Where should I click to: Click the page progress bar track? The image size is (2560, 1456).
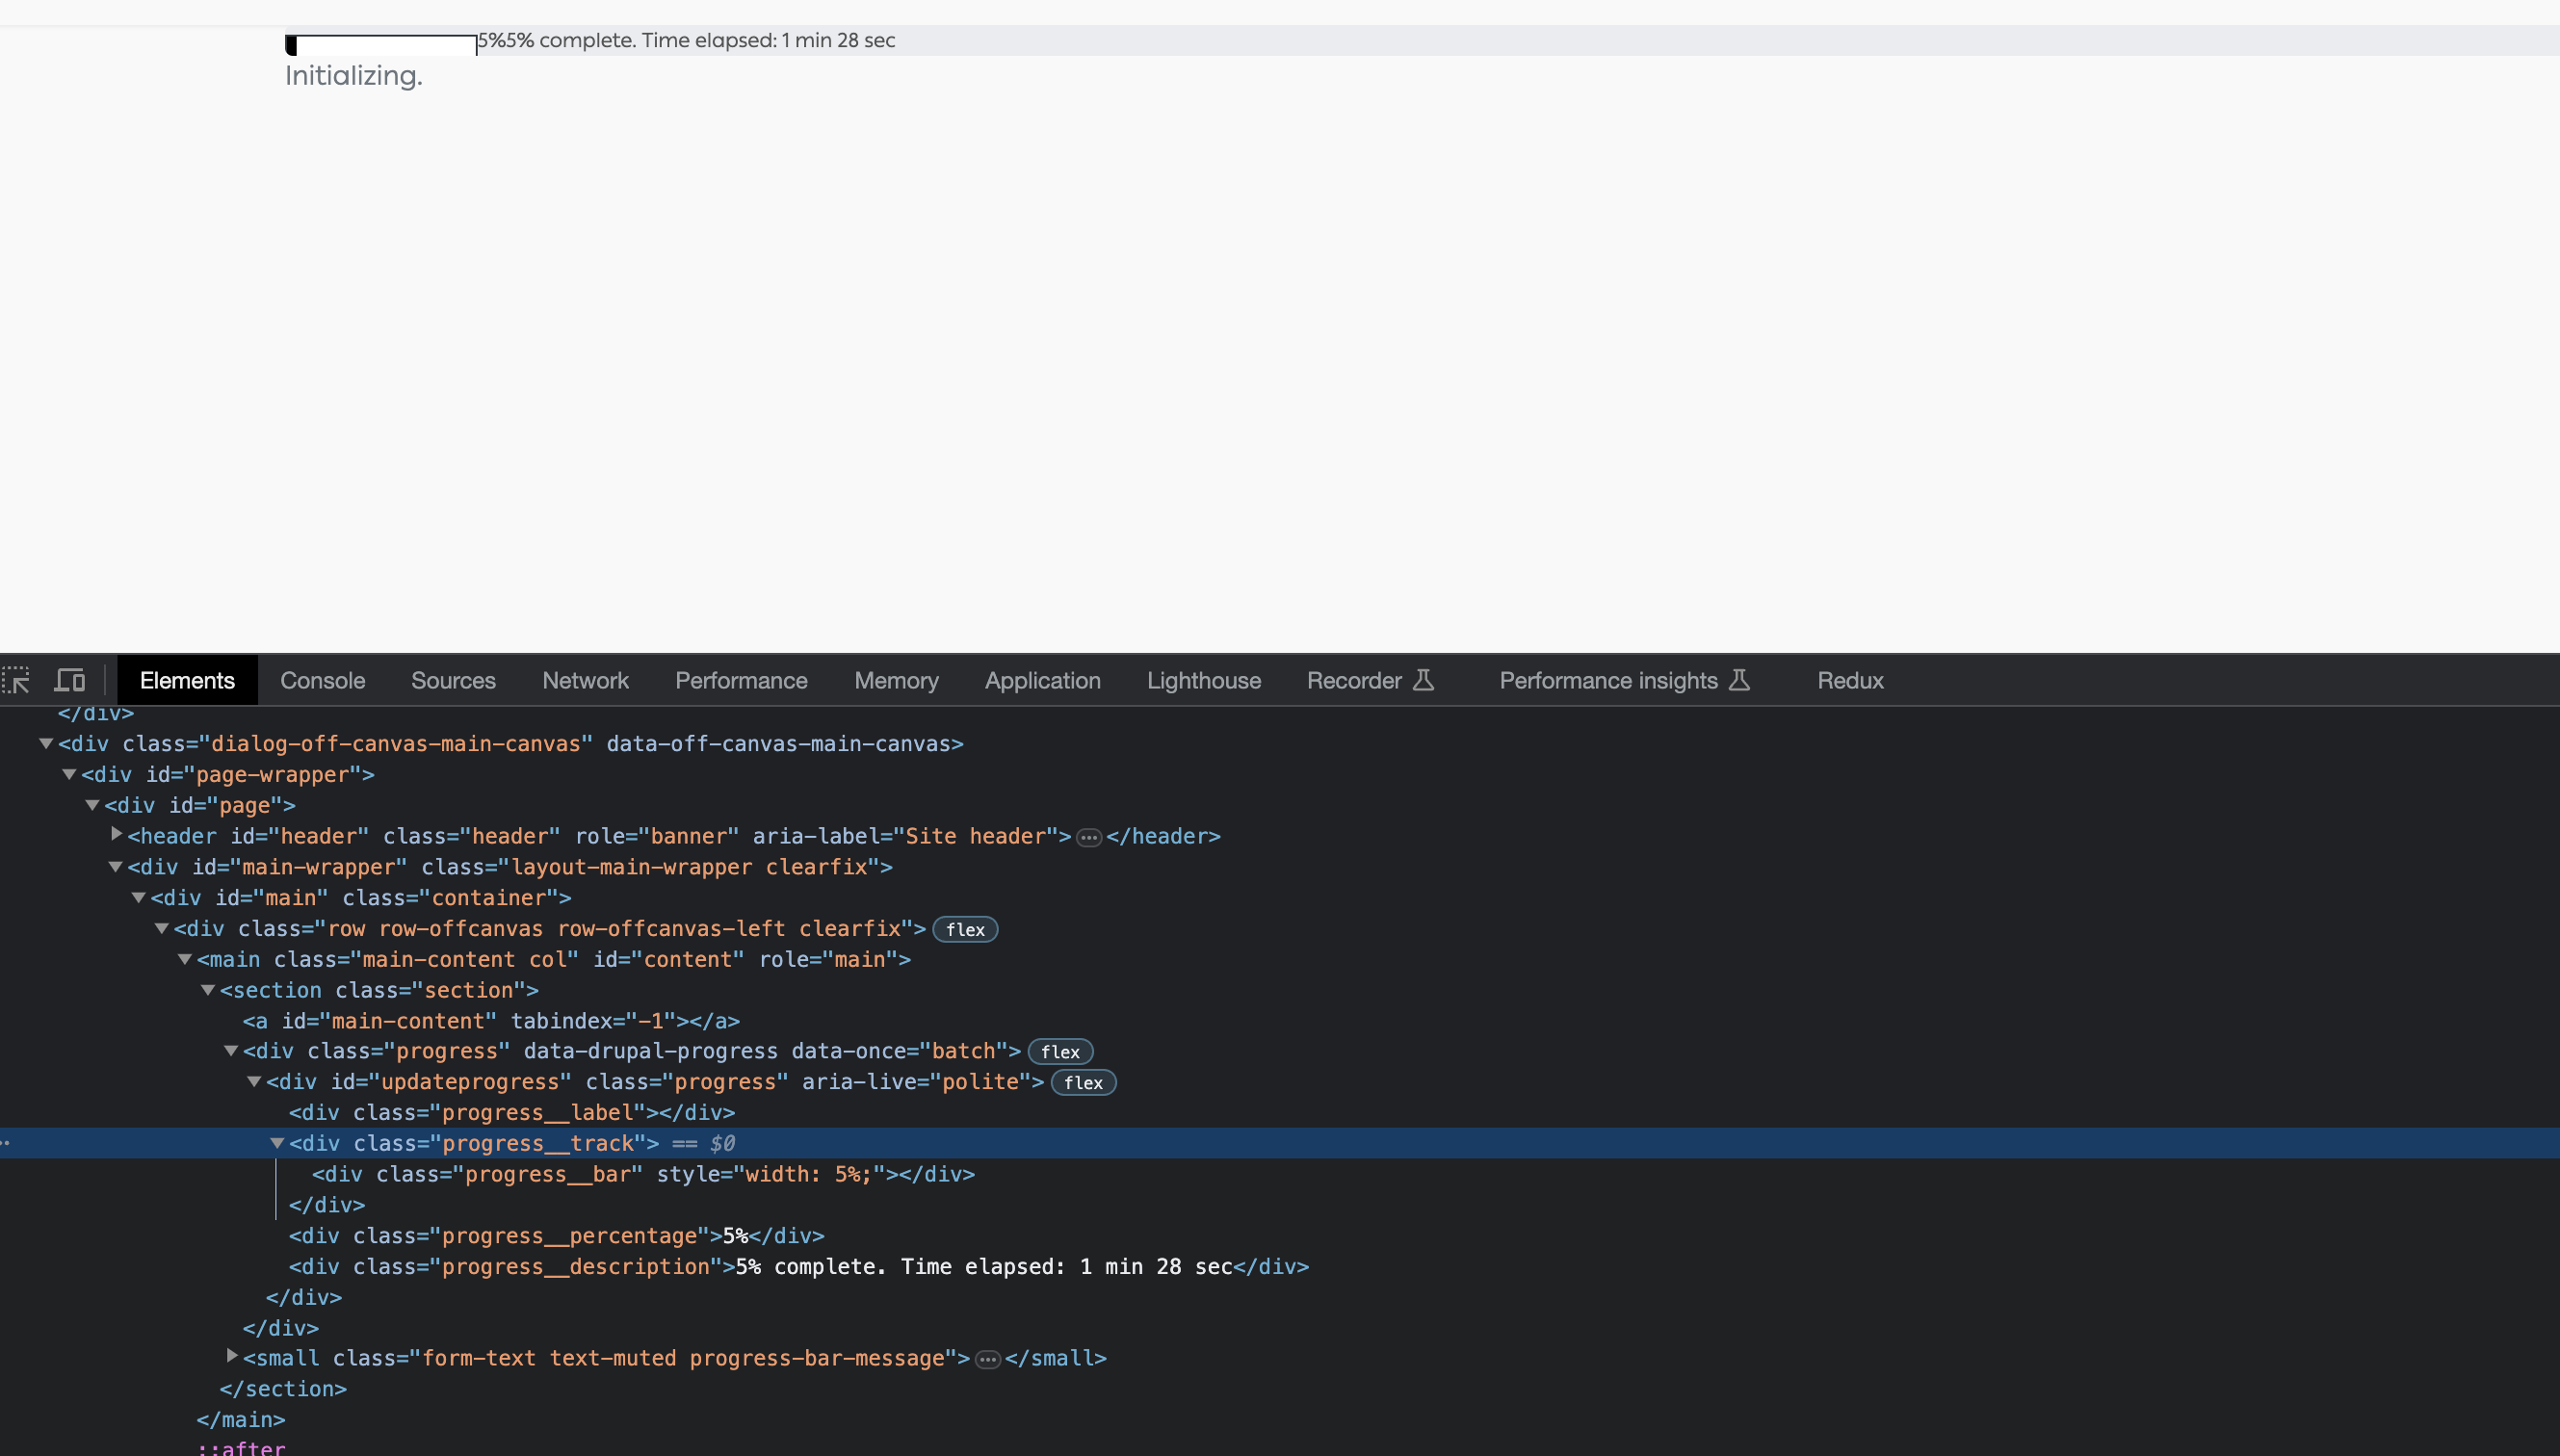(381, 45)
